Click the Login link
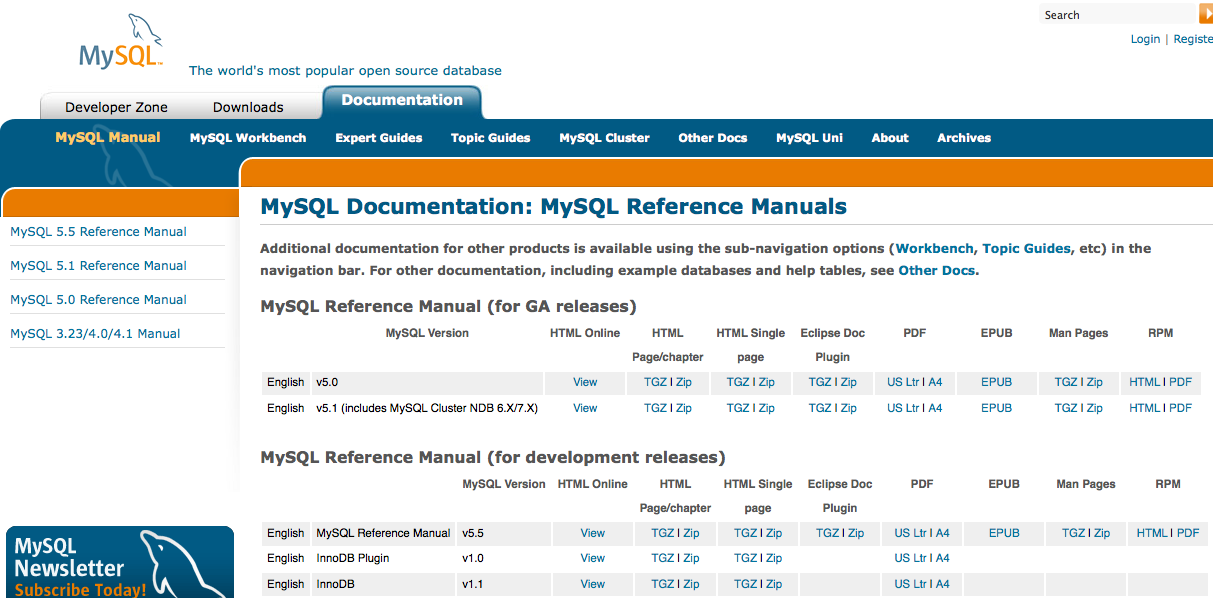 coord(1145,39)
